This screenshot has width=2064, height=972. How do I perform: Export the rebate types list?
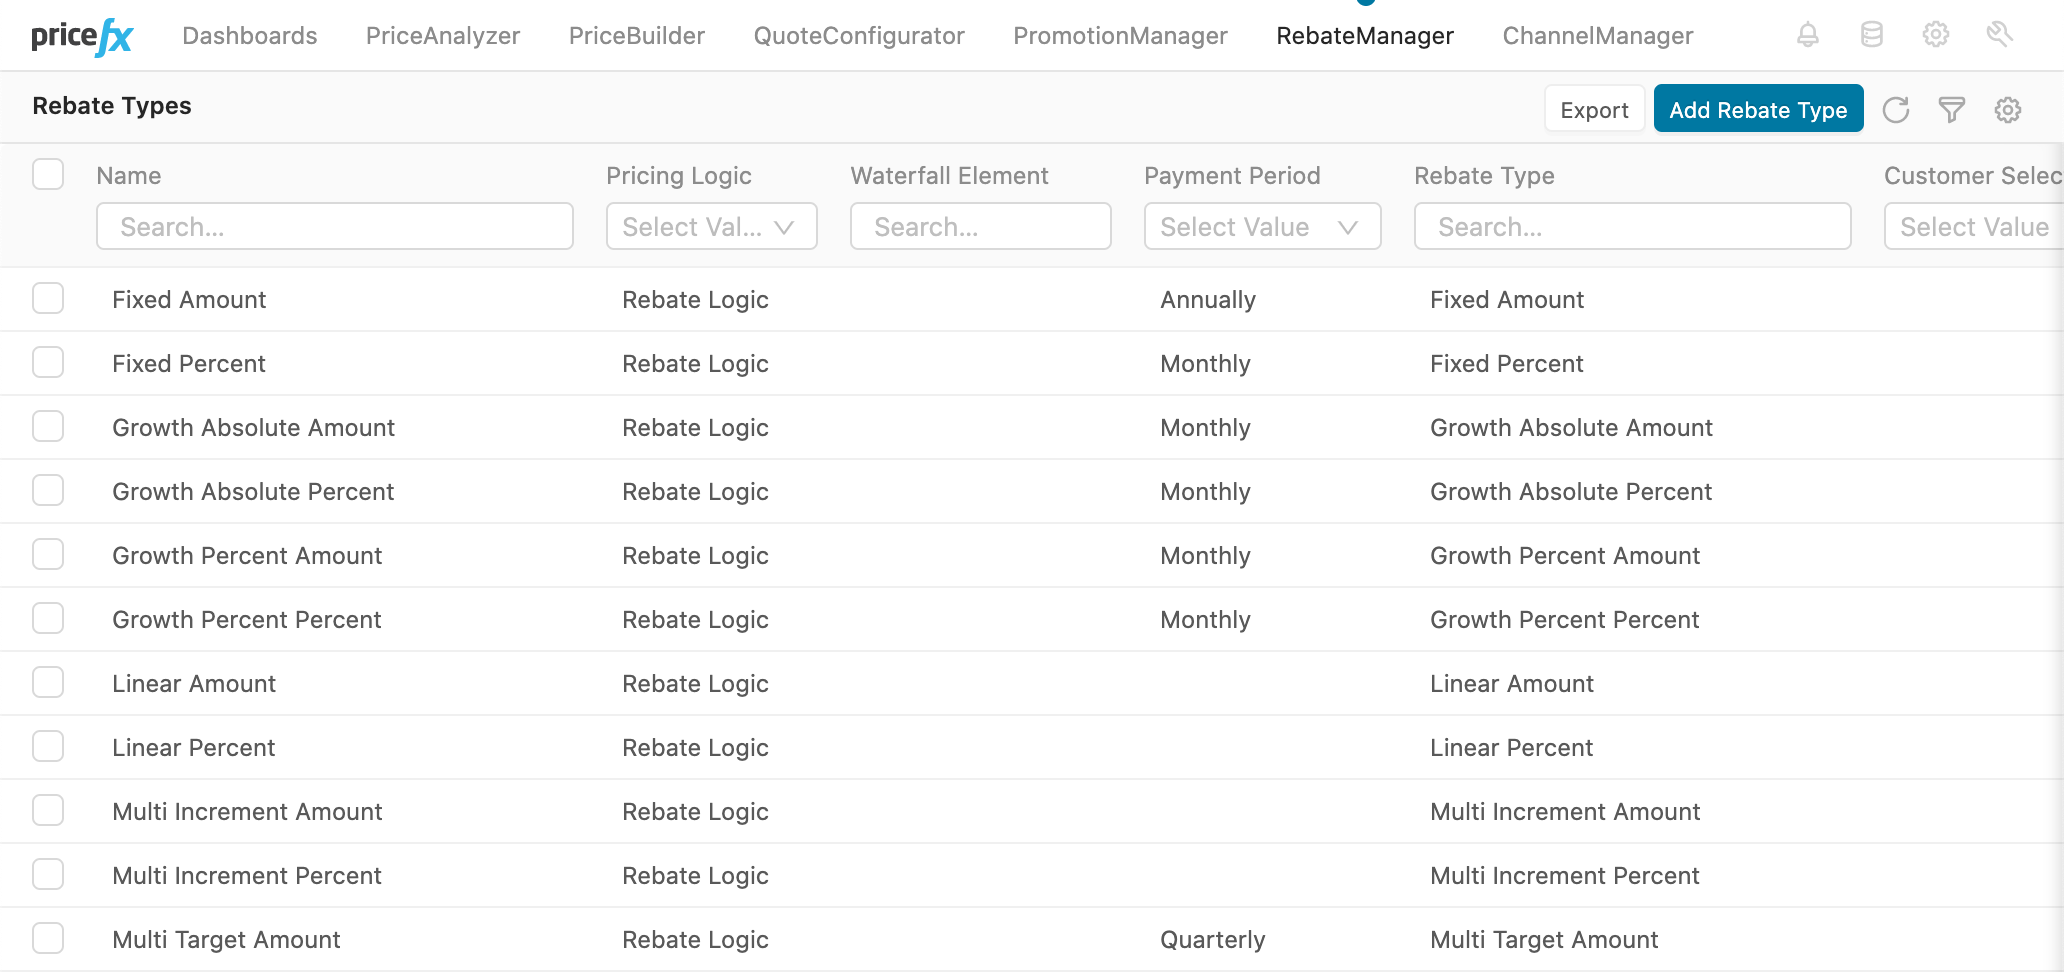[1594, 110]
